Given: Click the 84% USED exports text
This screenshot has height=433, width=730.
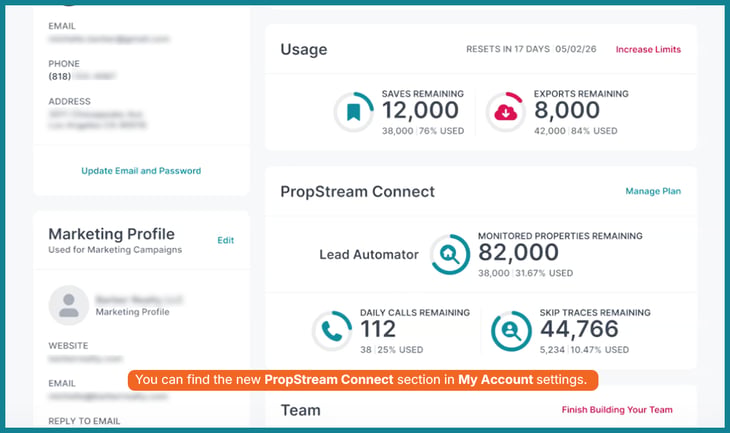Looking at the screenshot, I should click(594, 131).
